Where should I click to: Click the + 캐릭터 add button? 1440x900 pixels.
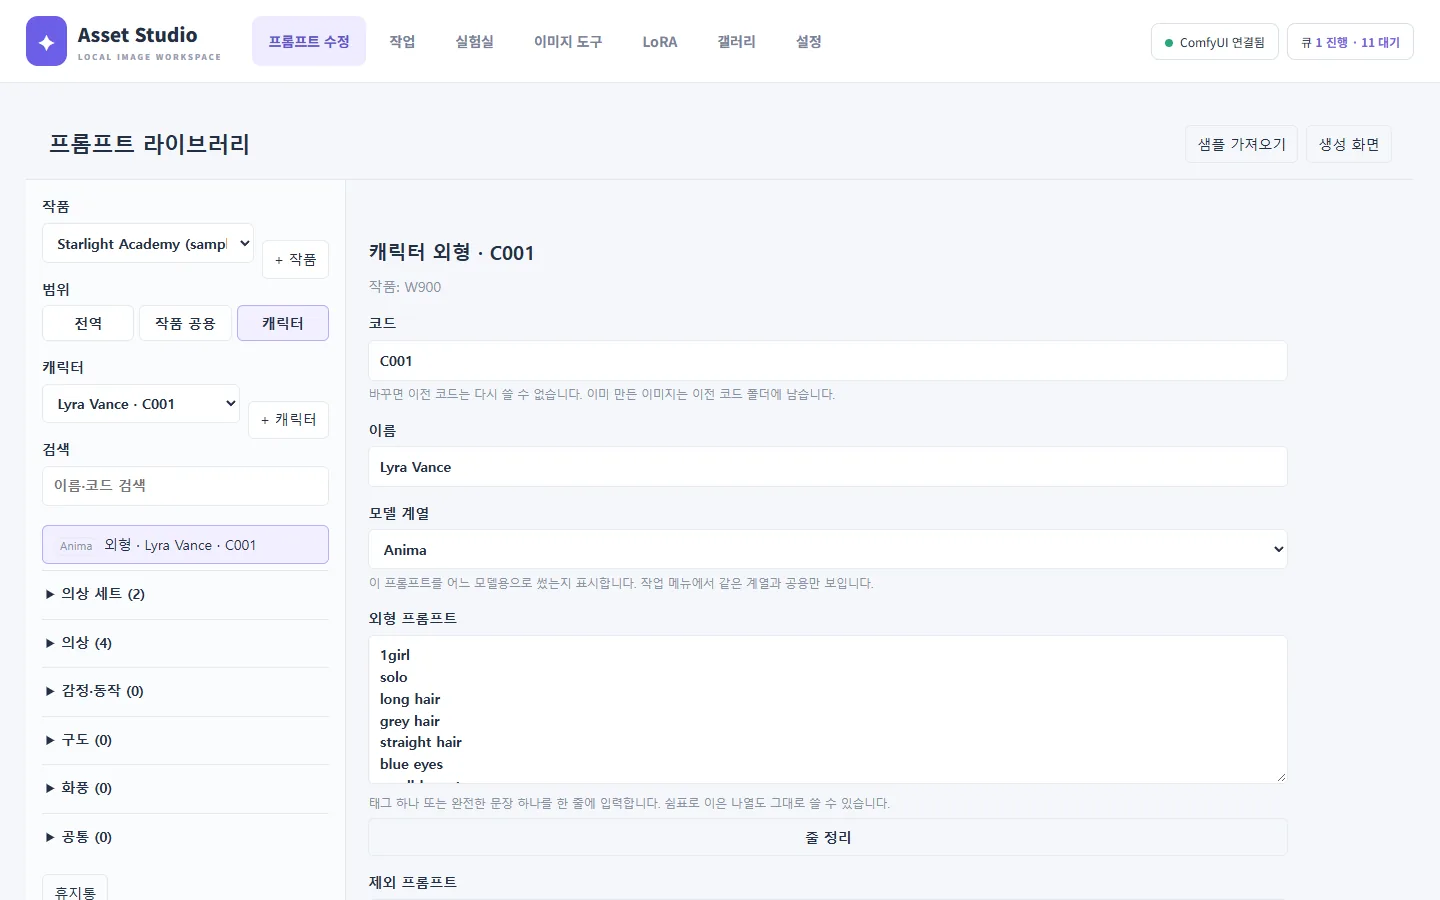[288, 419]
